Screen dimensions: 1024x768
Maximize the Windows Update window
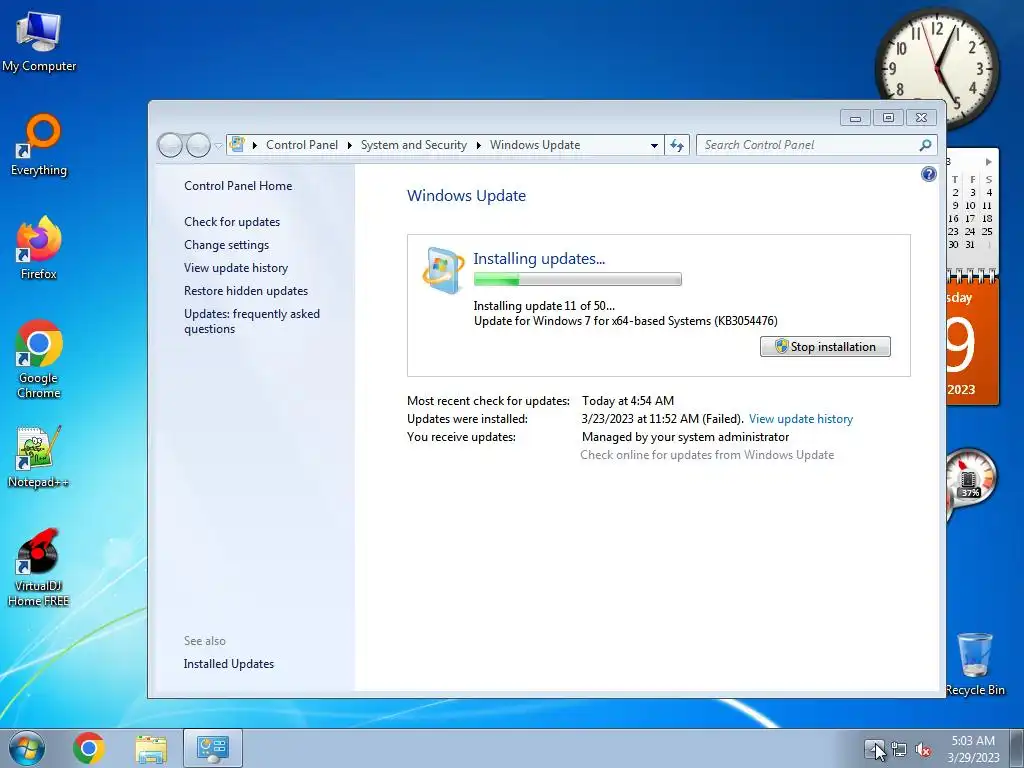[x=888, y=118]
